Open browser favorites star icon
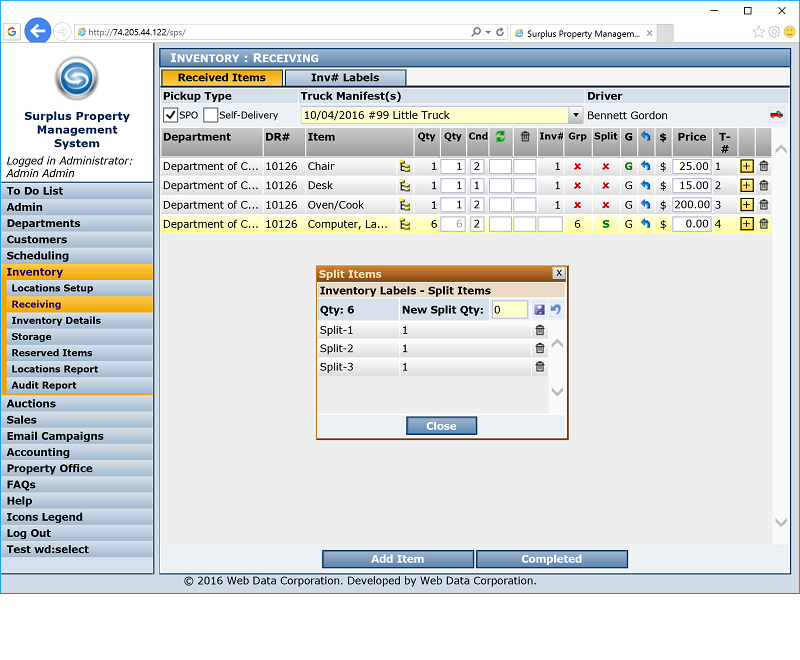The height and width of the screenshot is (660, 800). pyautogui.click(x=758, y=32)
